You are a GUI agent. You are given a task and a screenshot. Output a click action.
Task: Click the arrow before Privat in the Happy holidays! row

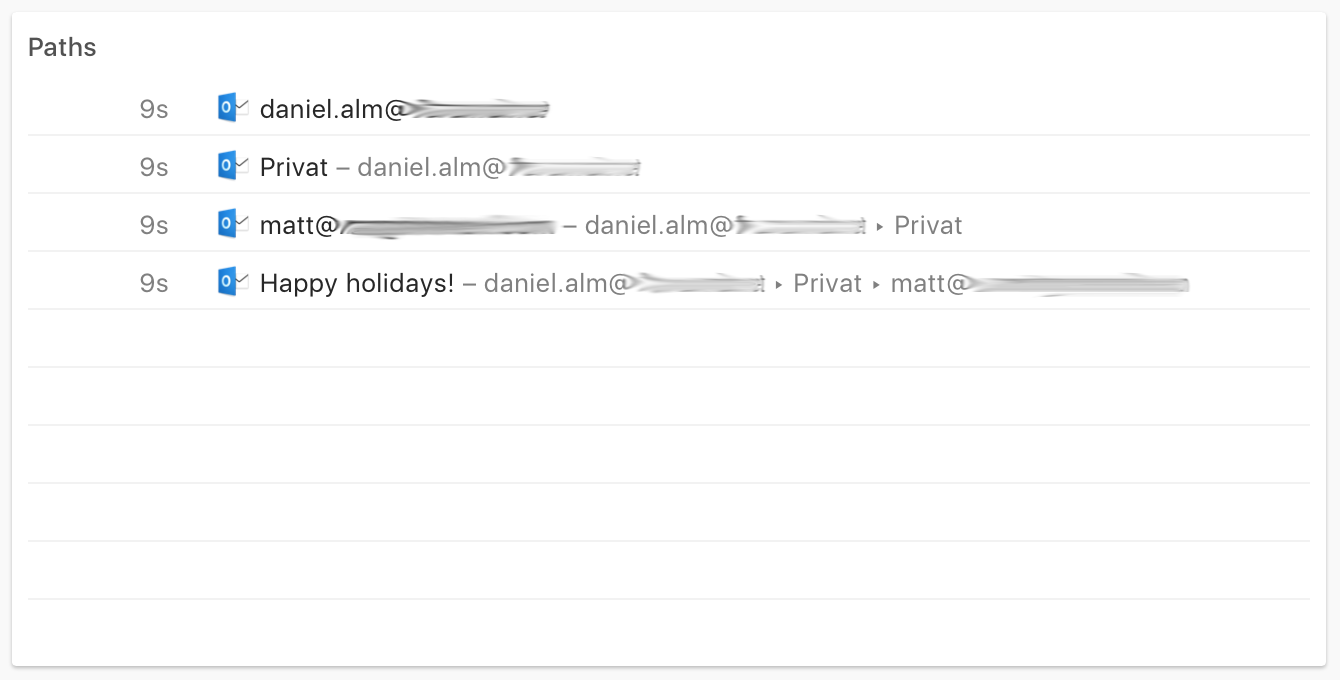click(x=778, y=285)
